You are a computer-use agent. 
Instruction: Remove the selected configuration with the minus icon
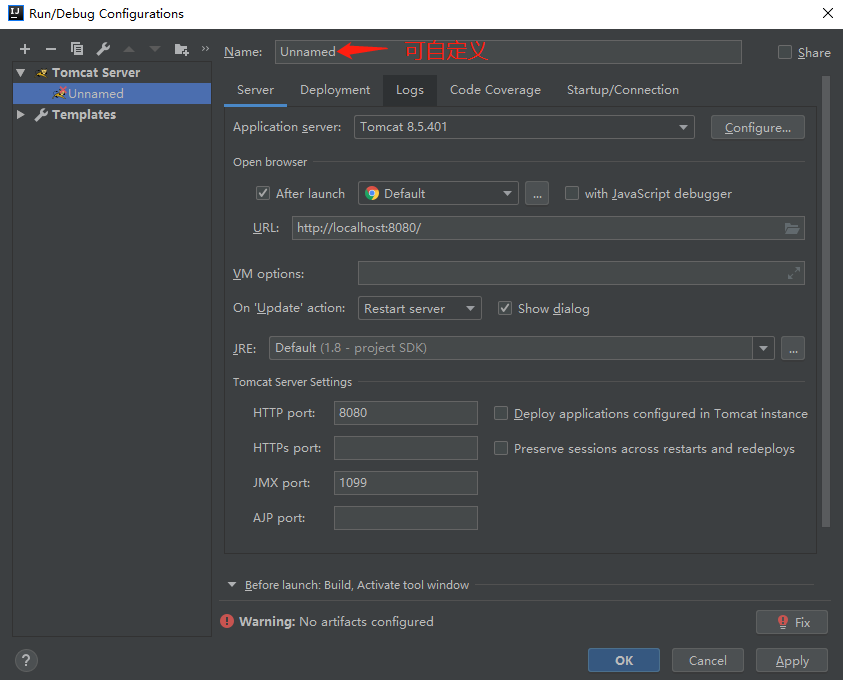coord(51,49)
